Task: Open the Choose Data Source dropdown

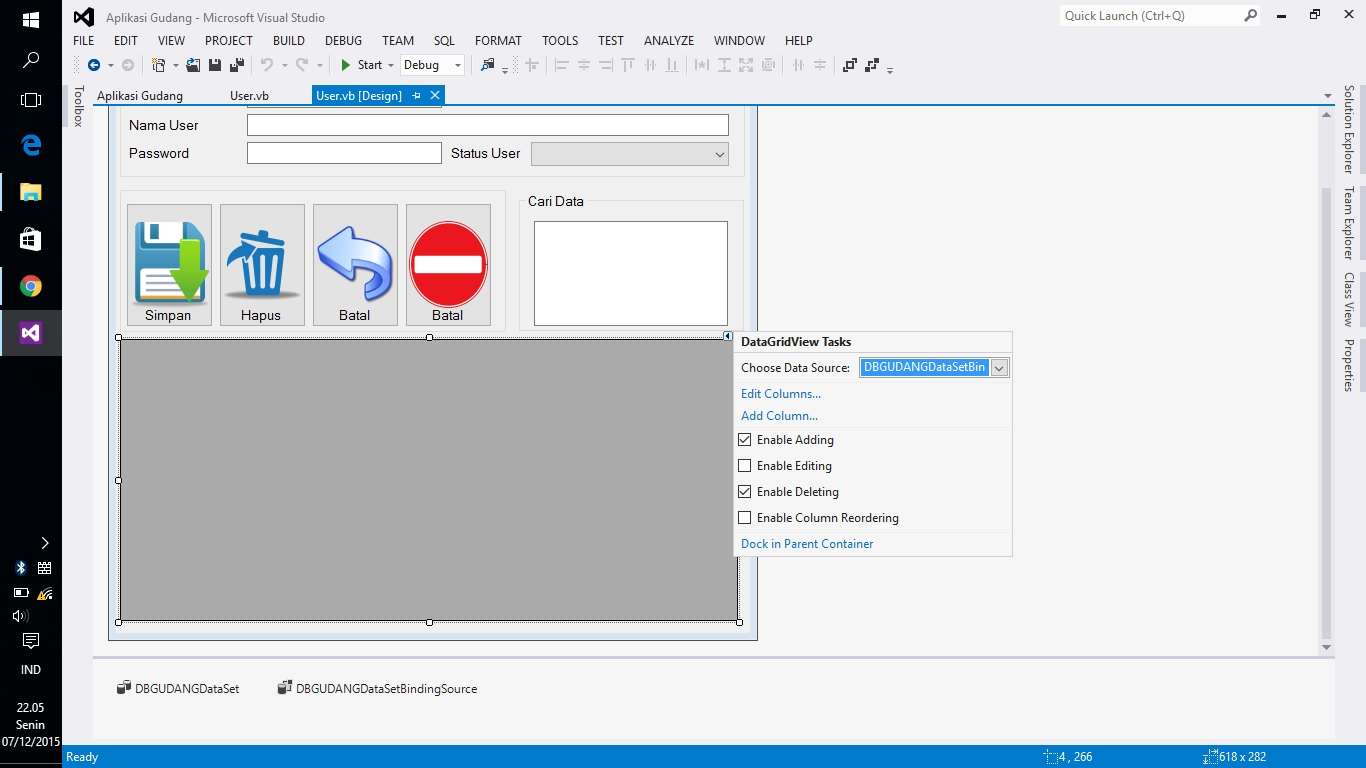Action: point(998,368)
